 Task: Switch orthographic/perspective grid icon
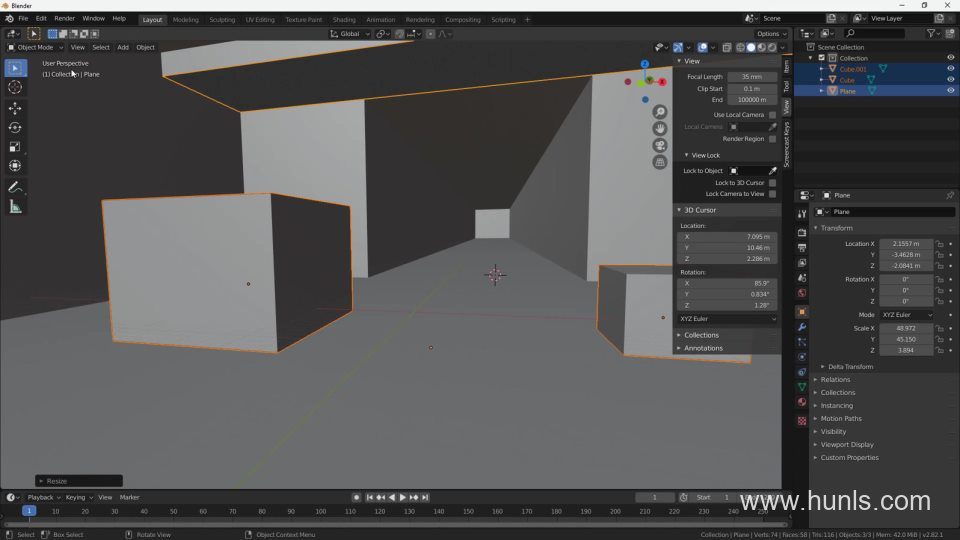[659, 162]
